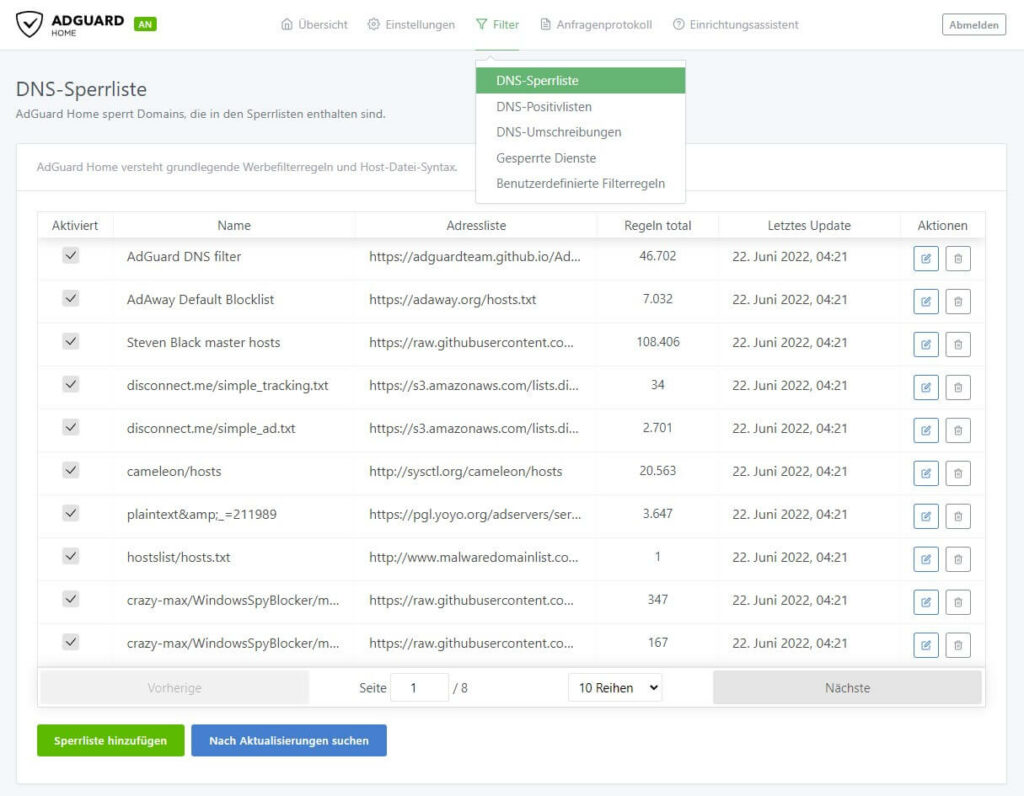Edit the AdAway Default Blocklist entry
This screenshot has width=1024, height=796.
[925, 302]
